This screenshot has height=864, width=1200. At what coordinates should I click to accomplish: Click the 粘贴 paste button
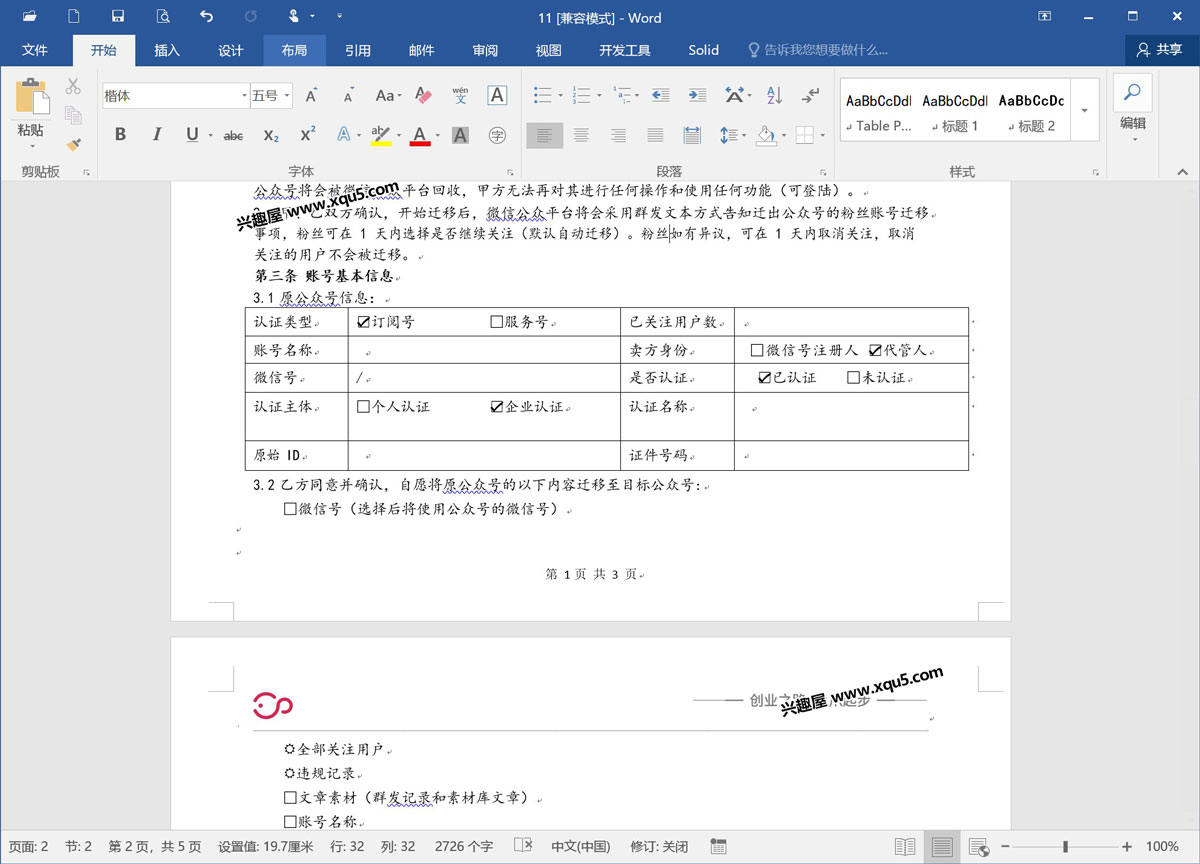click(31, 110)
